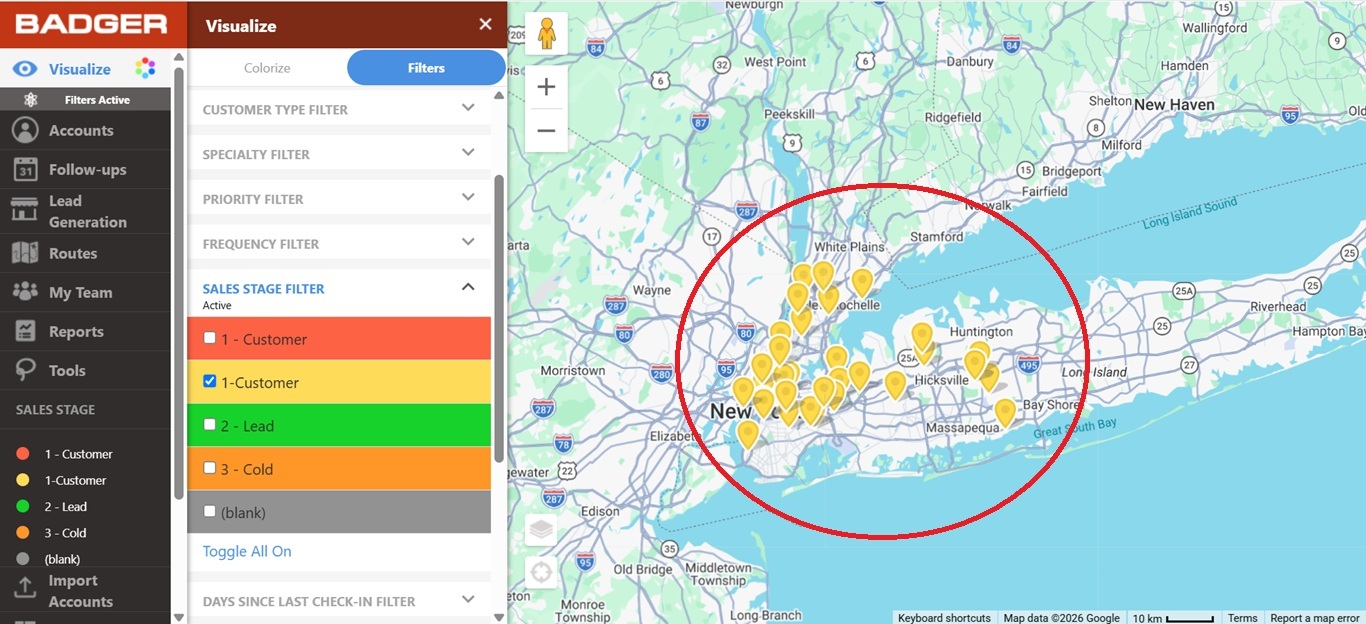Click the 10 km map scale control
The width and height of the screenshot is (1366, 624).
point(1172,618)
